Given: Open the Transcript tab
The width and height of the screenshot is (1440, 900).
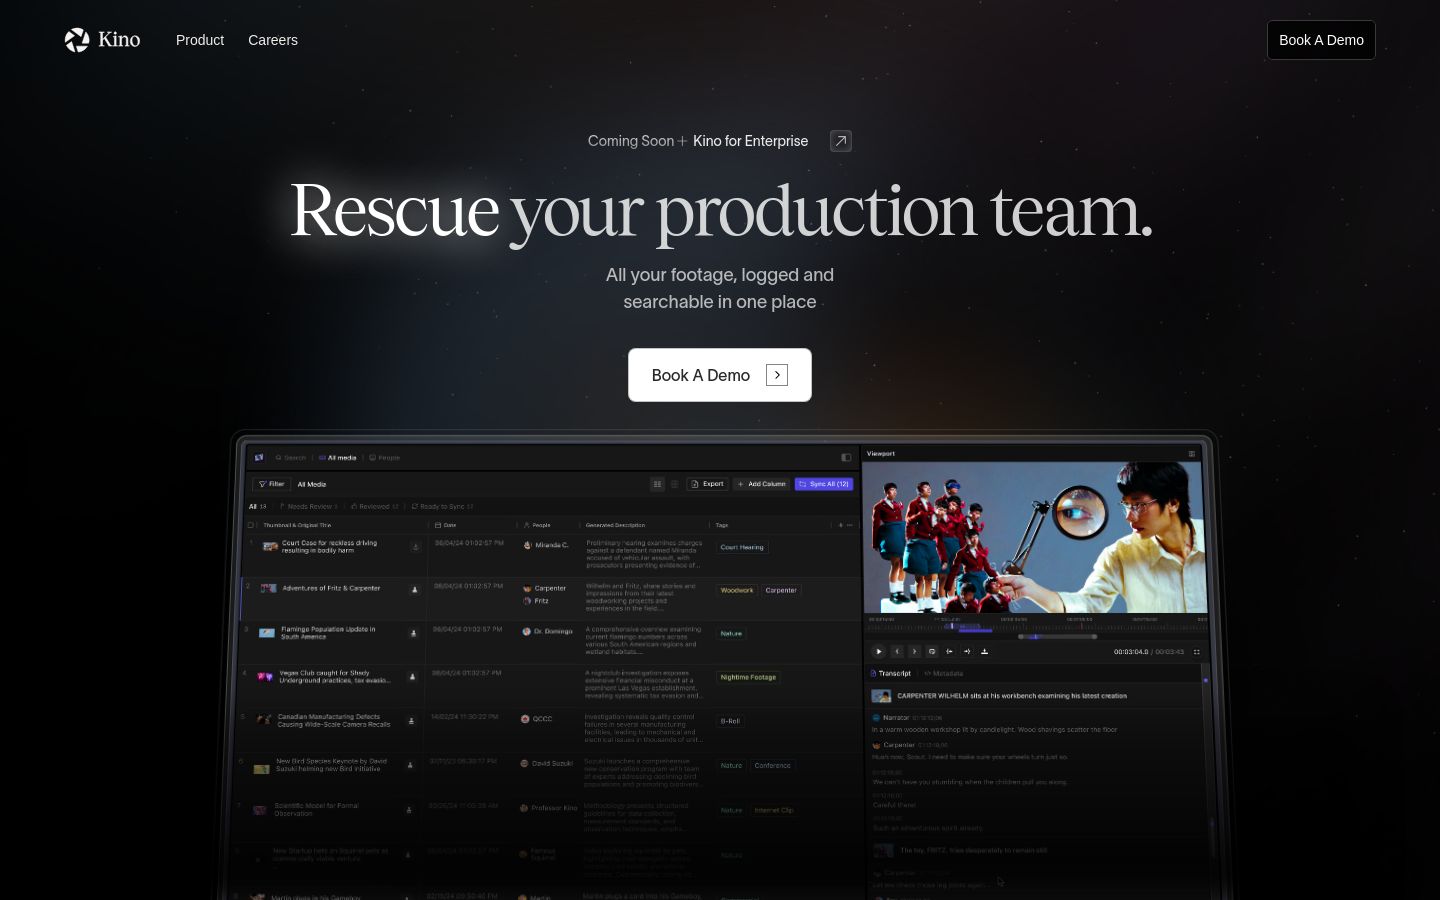Looking at the screenshot, I should pyautogui.click(x=891, y=674).
